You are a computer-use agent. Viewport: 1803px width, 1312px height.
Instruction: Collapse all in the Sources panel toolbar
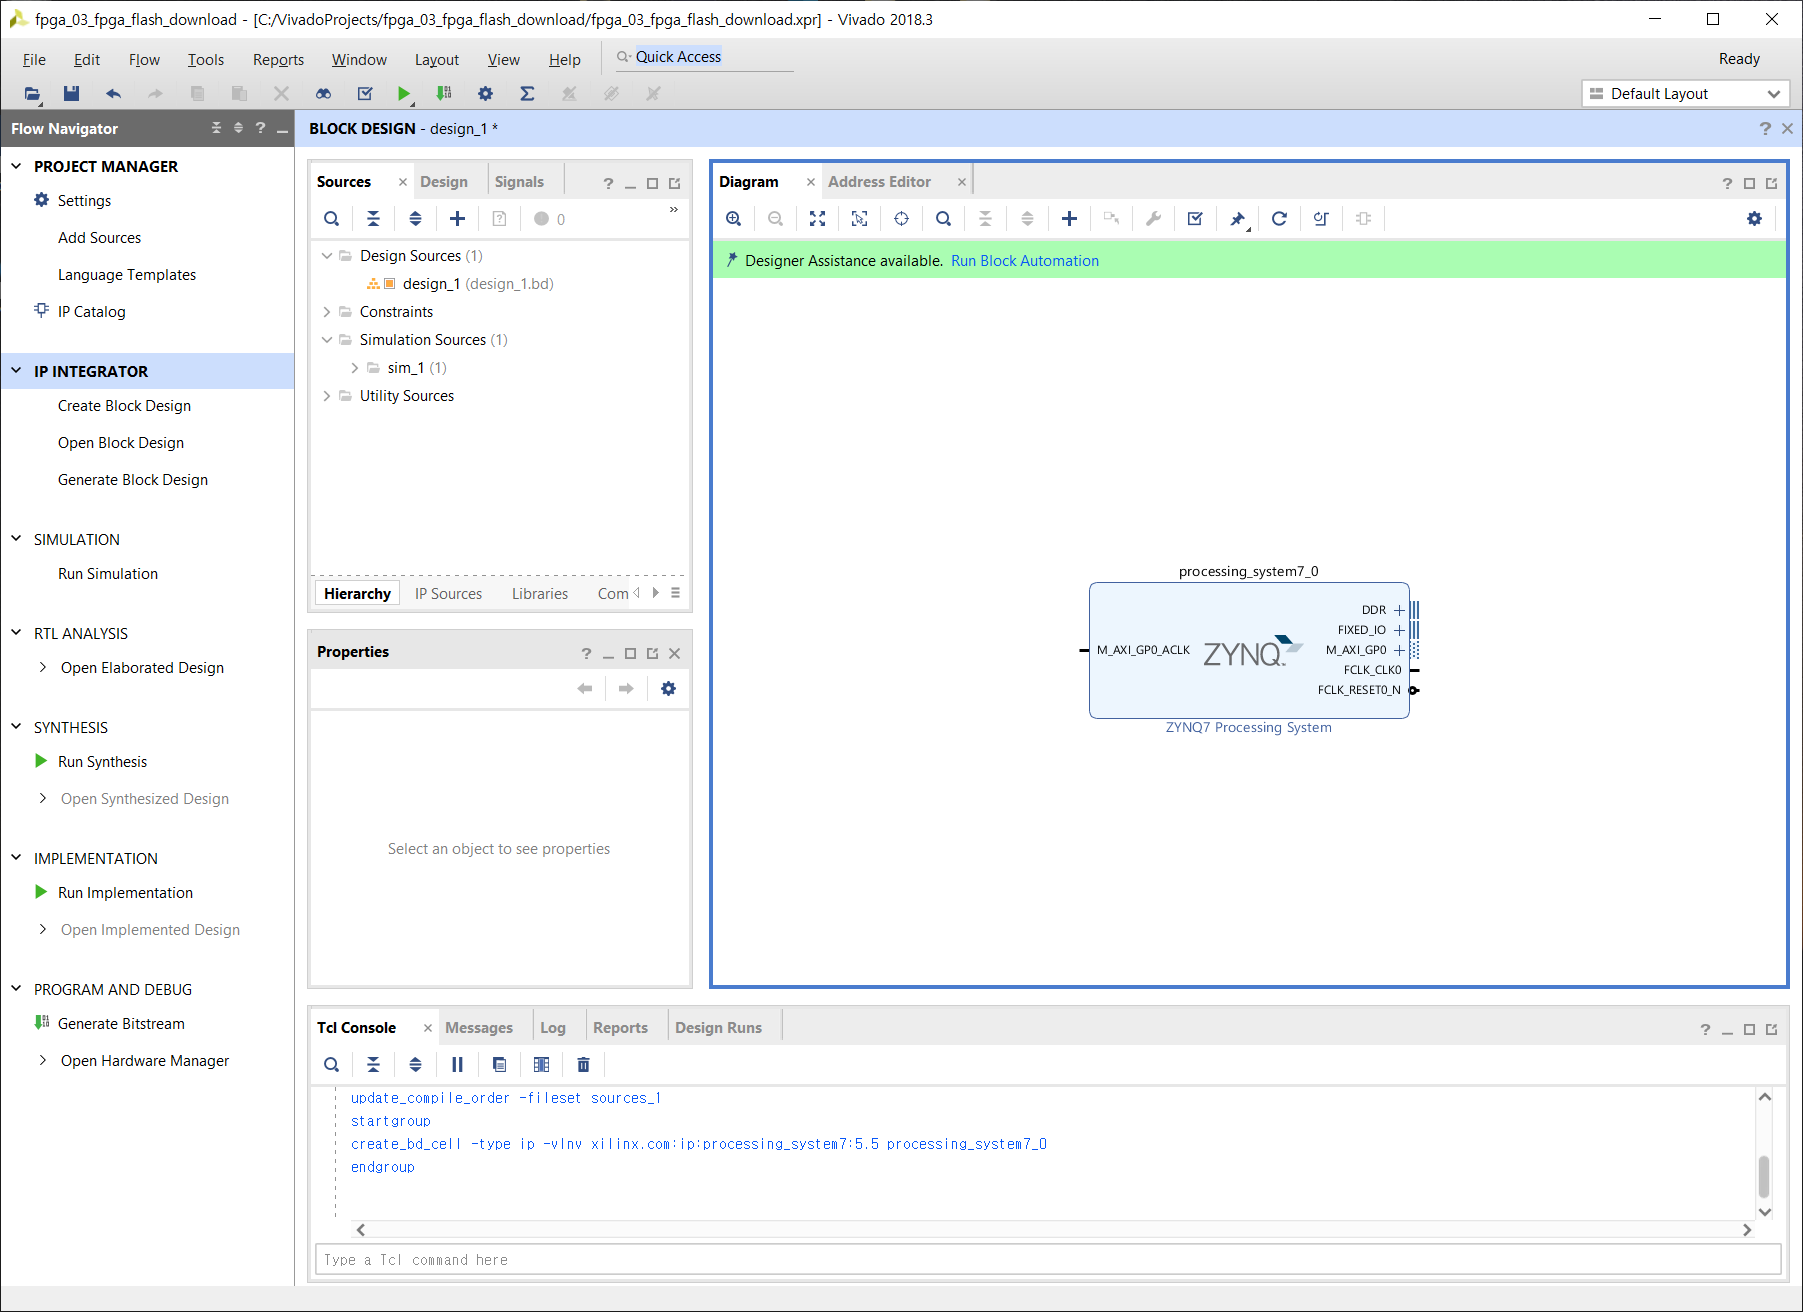tap(373, 219)
